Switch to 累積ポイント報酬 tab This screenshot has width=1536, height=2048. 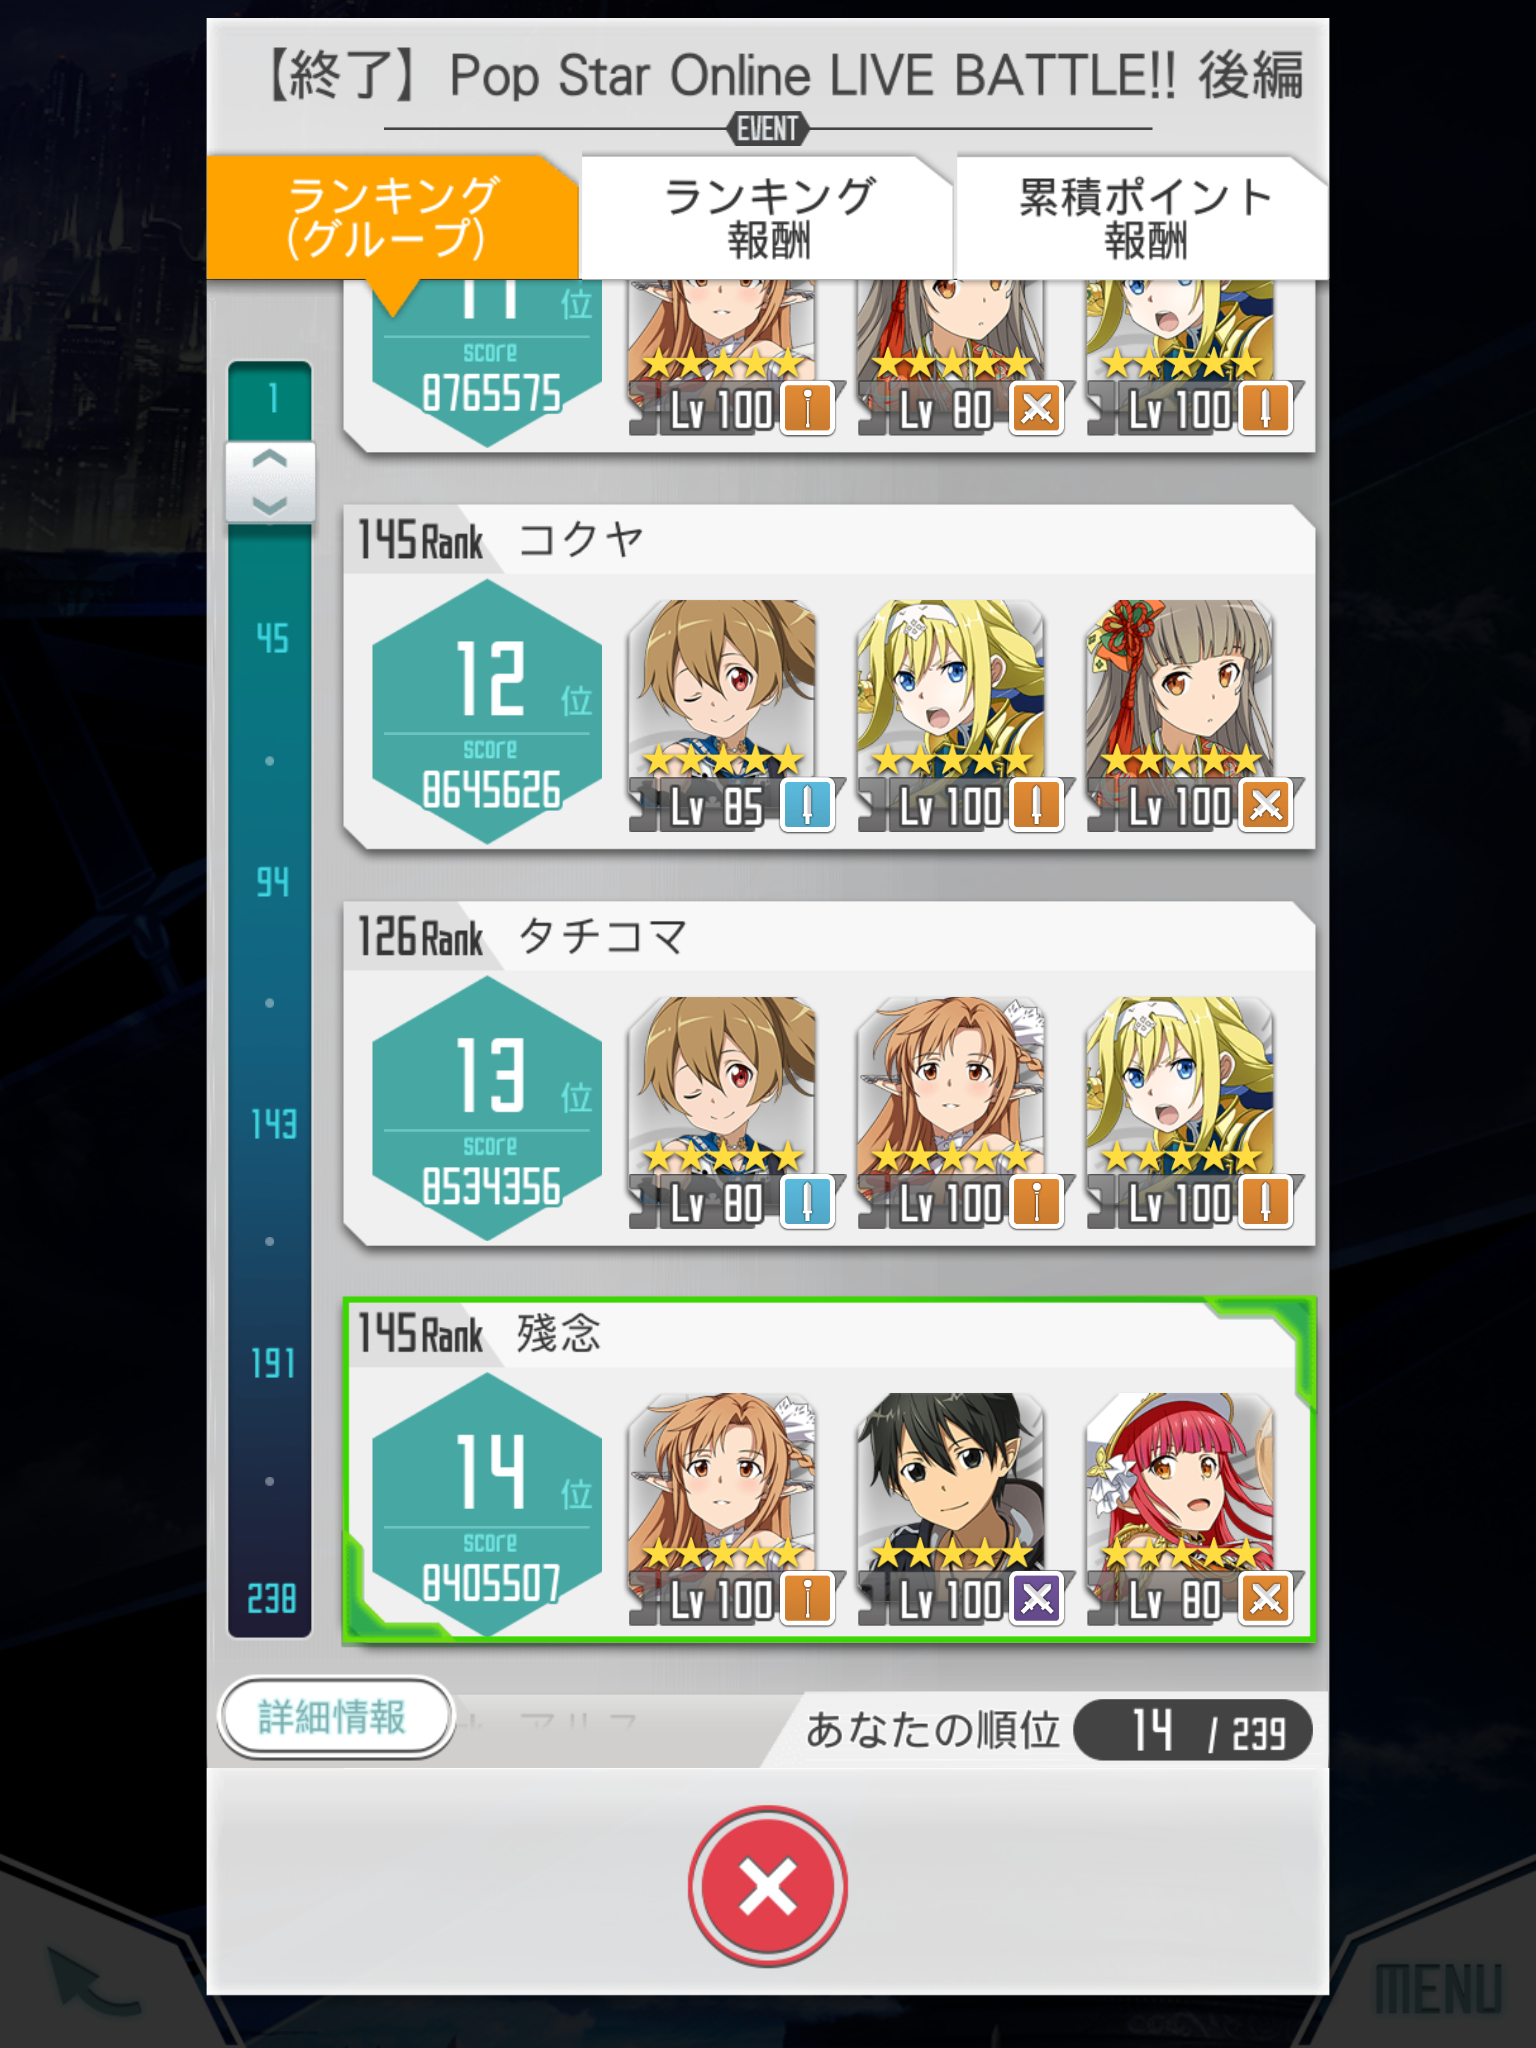(1143, 217)
